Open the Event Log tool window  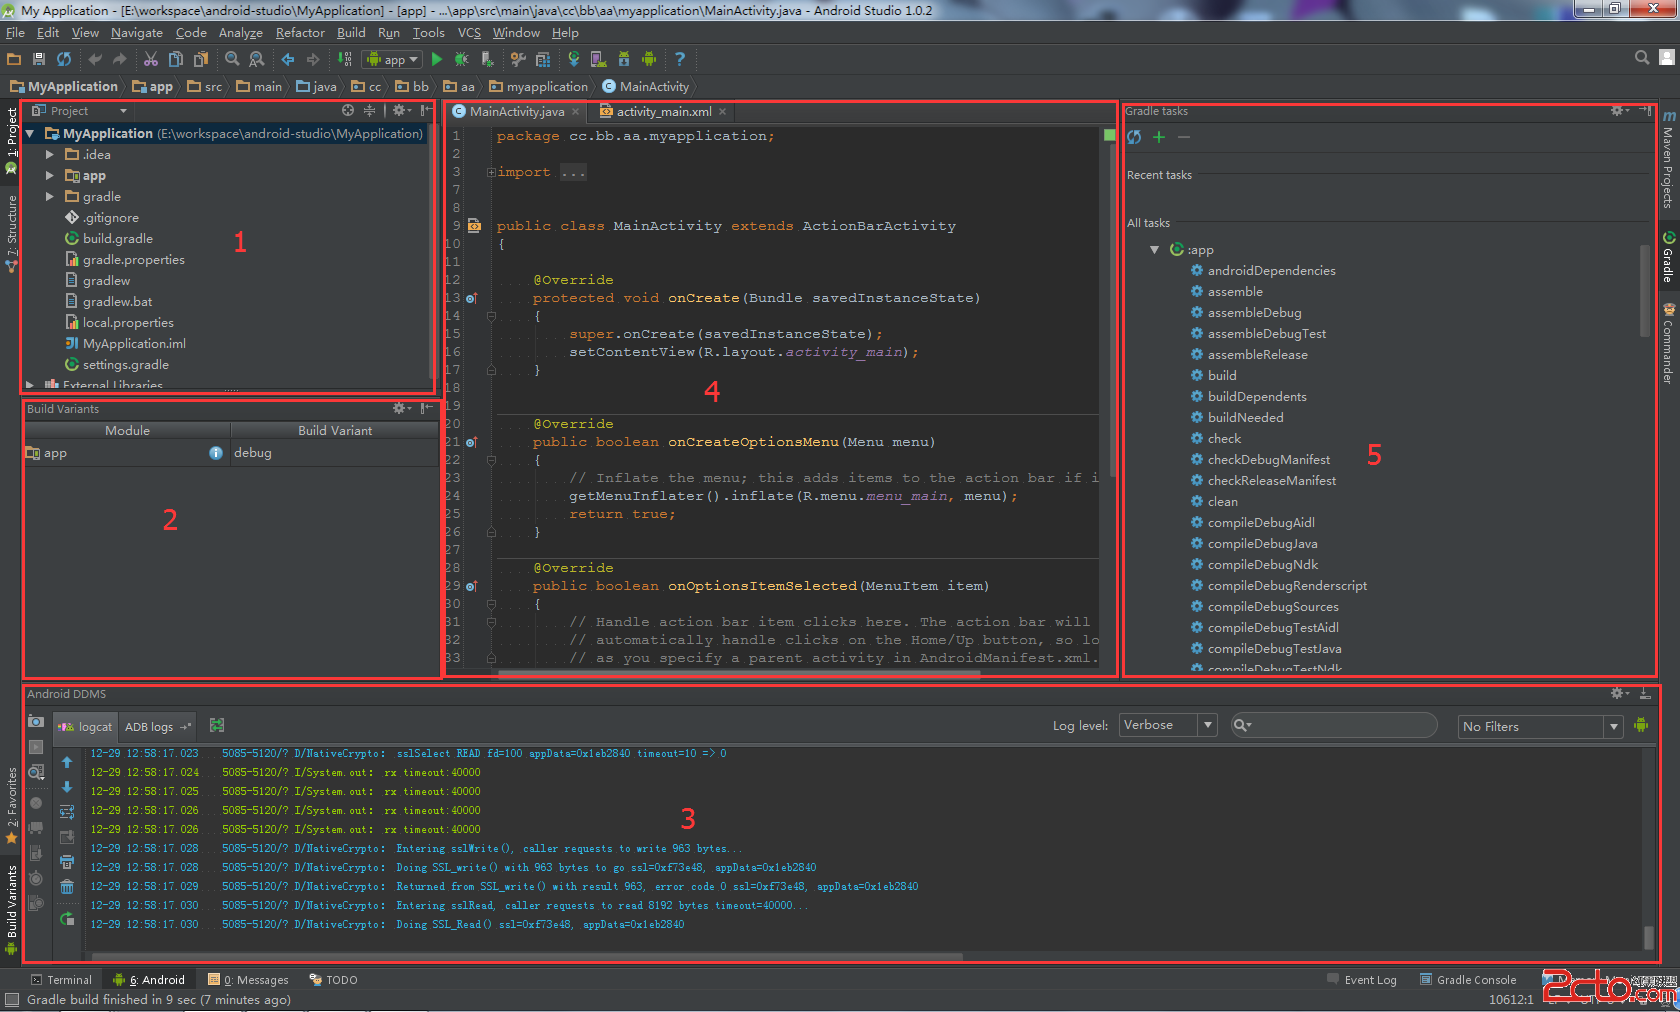click(x=1361, y=980)
